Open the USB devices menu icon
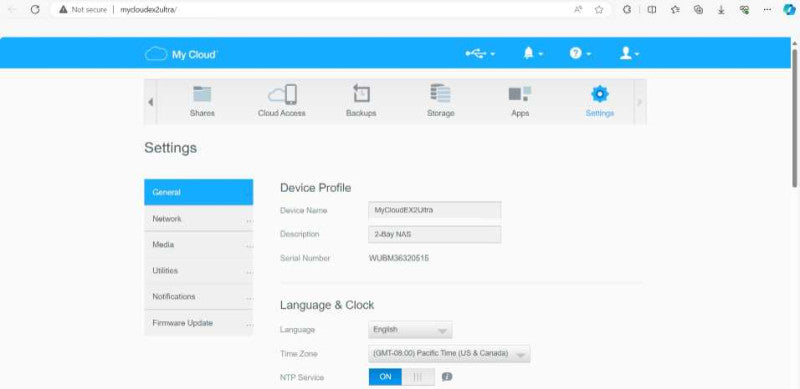Viewport: 800px width, 389px height. [480, 54]
